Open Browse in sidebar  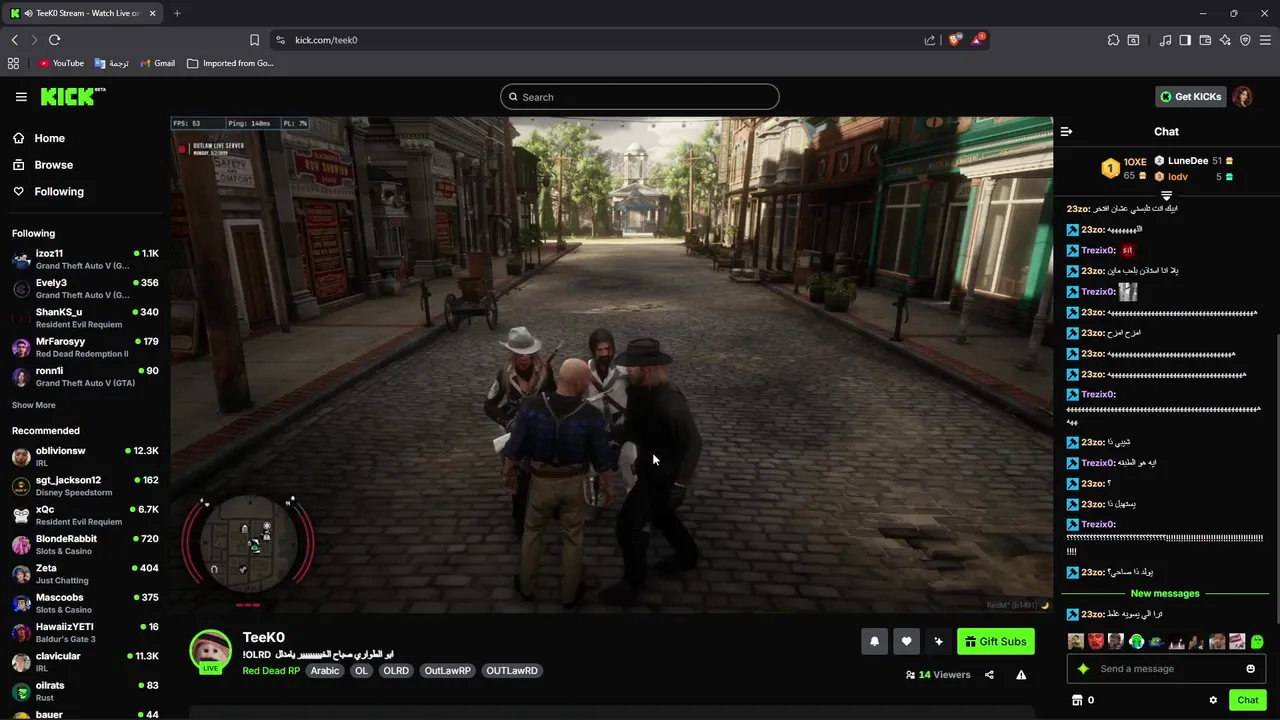coord(43,165)
